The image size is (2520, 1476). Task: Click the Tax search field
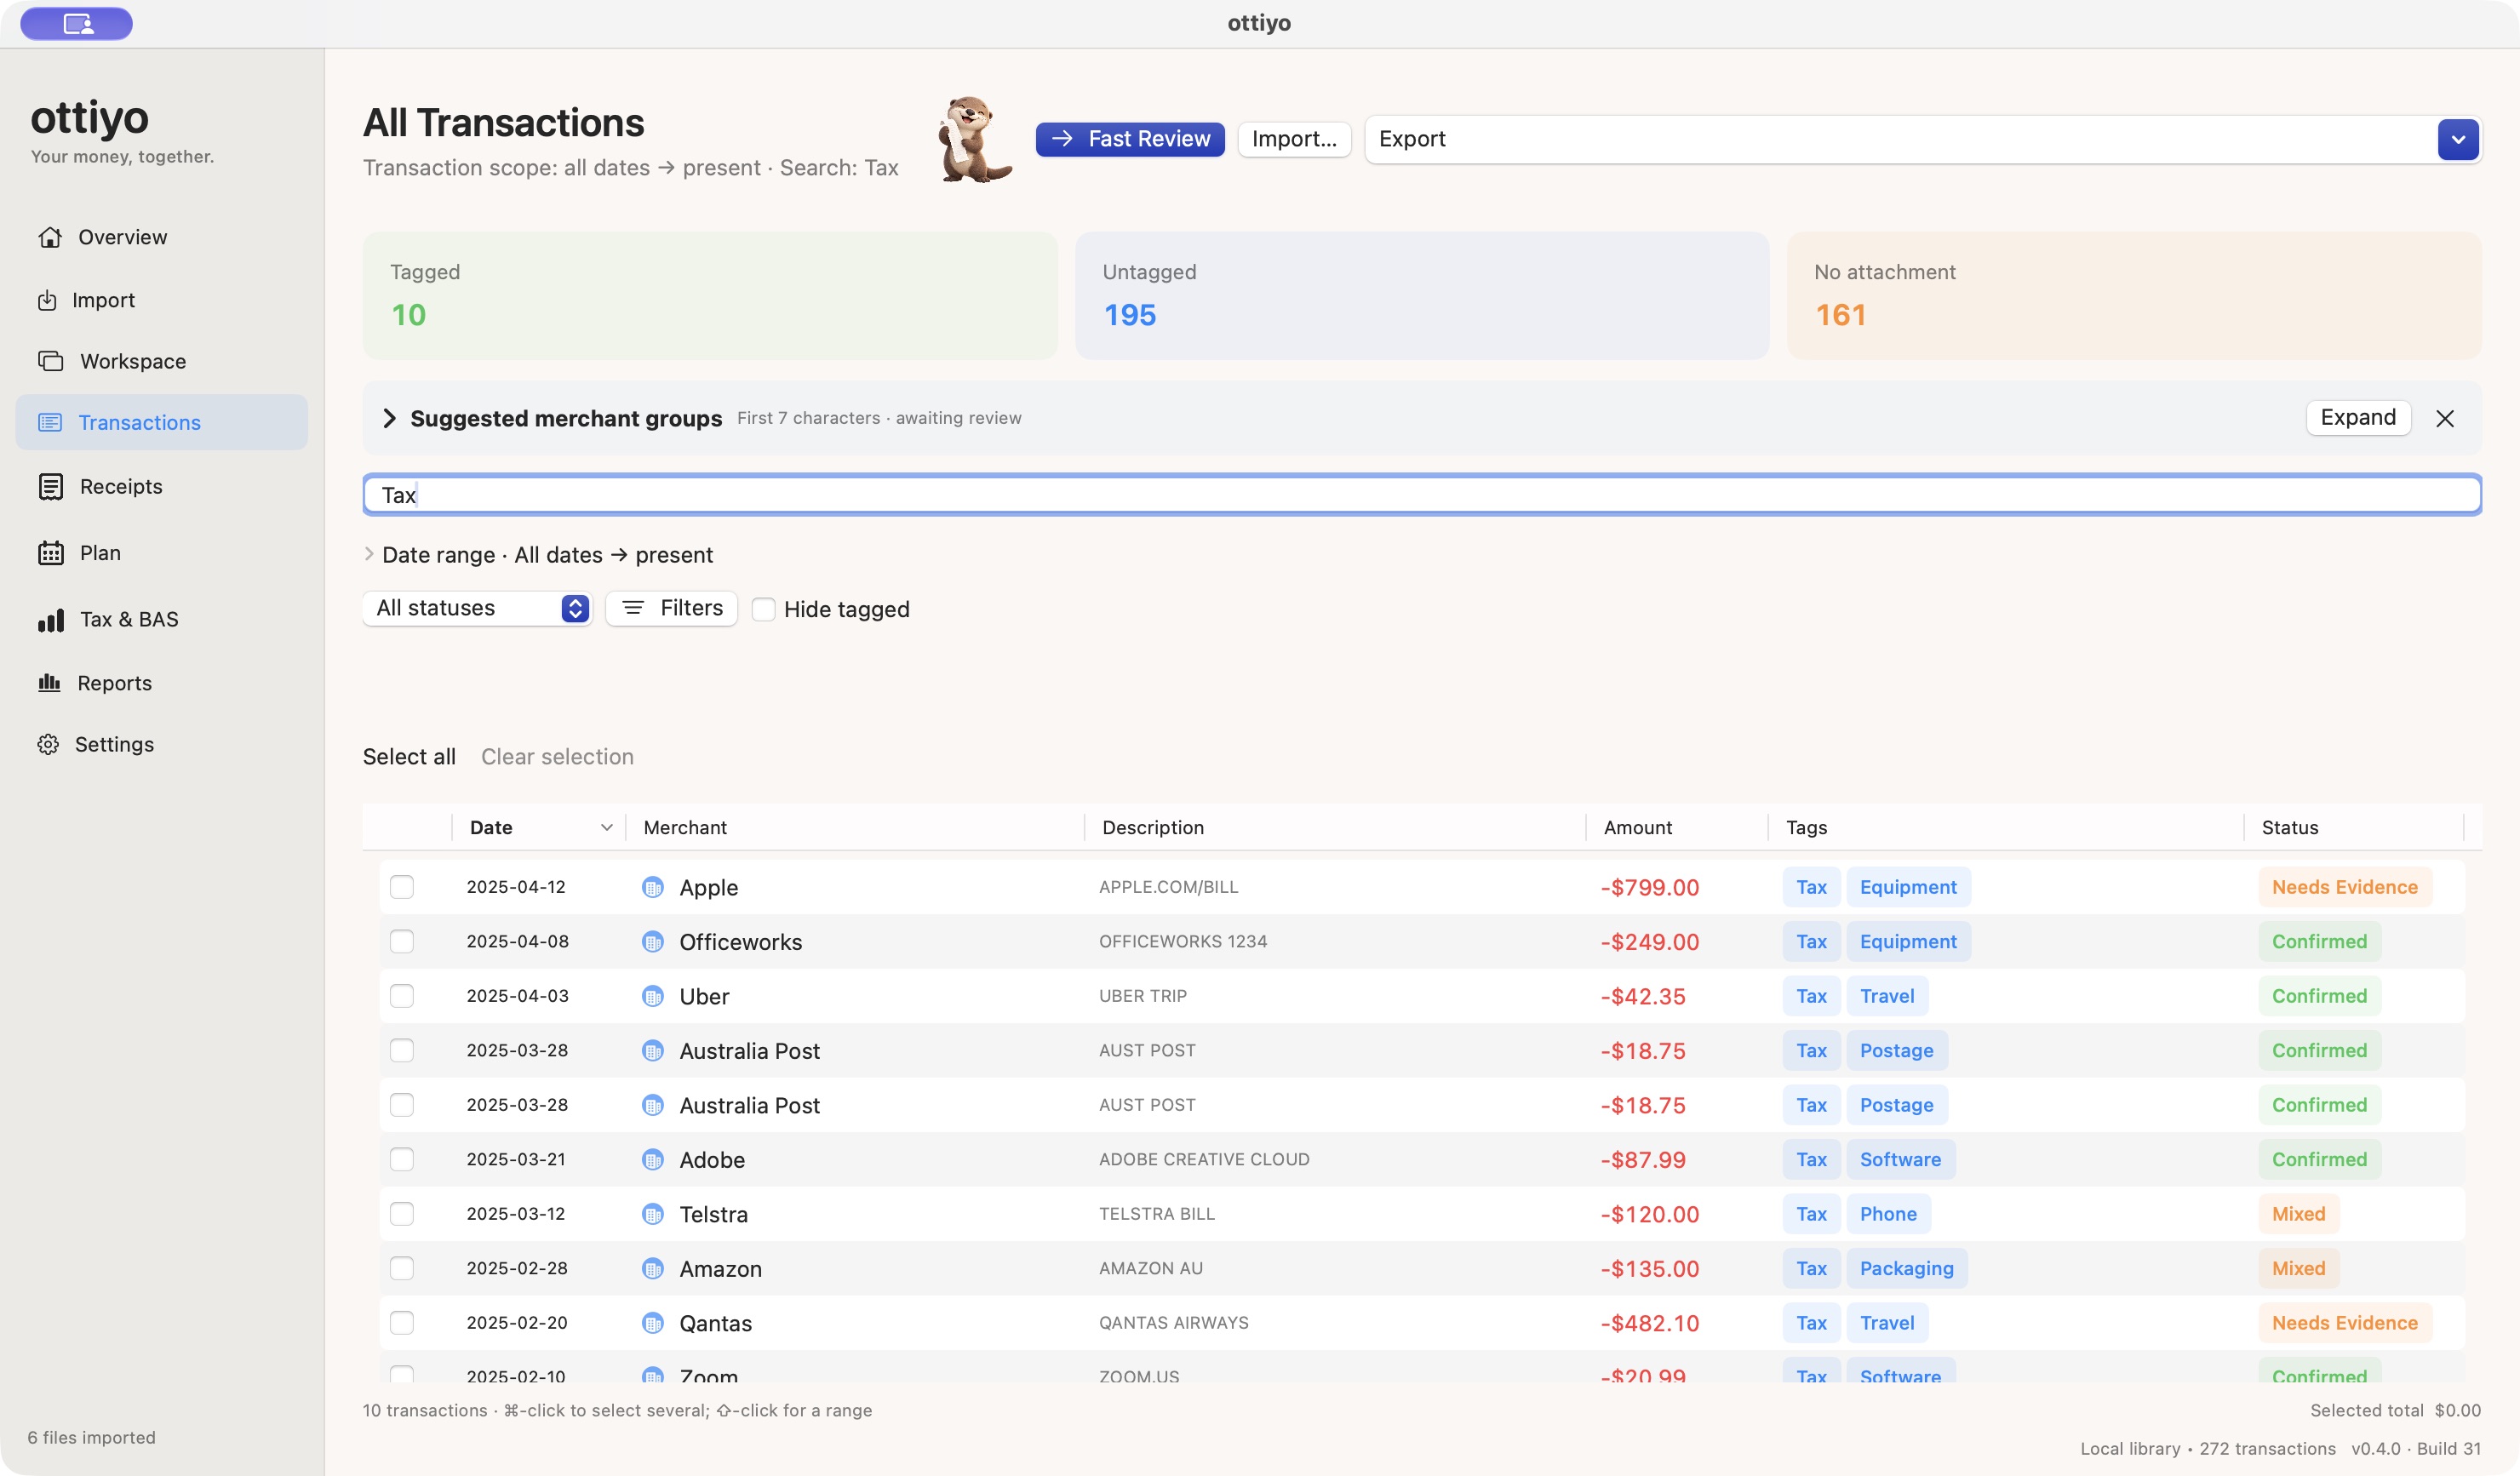coord(1421,495)
